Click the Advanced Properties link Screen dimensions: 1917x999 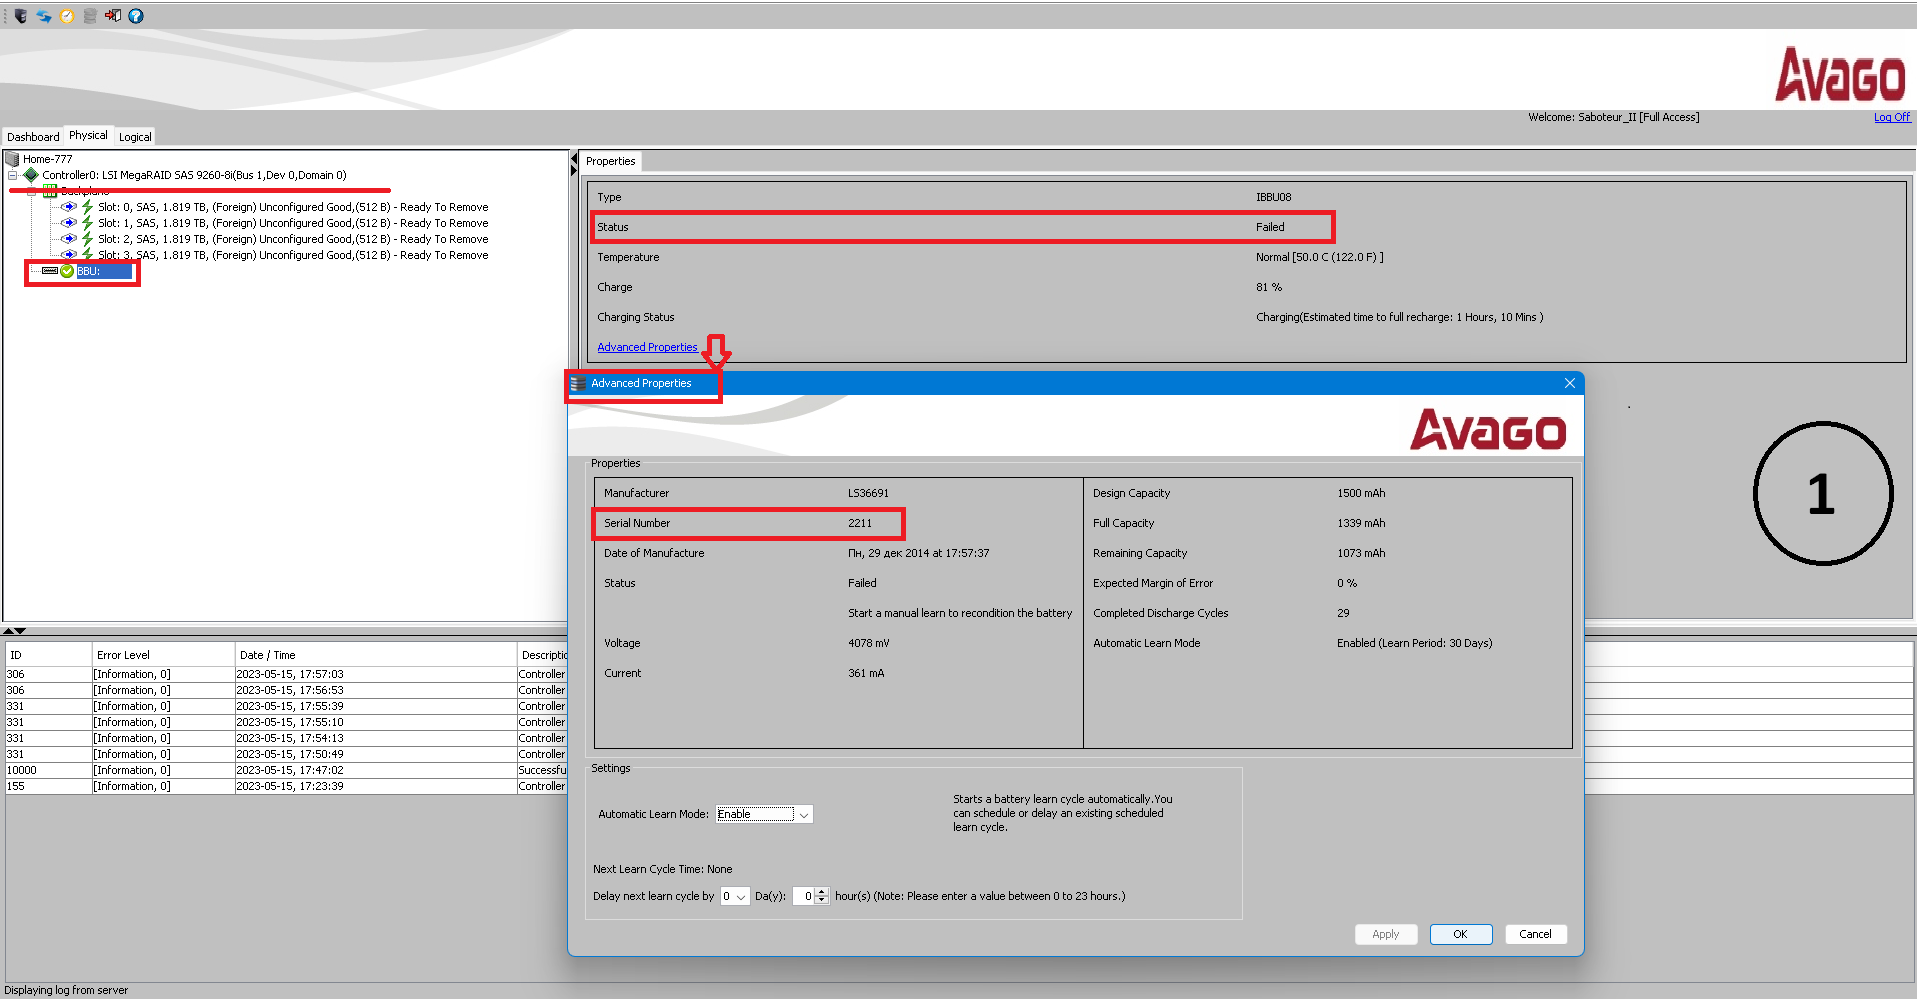point(647,347)
